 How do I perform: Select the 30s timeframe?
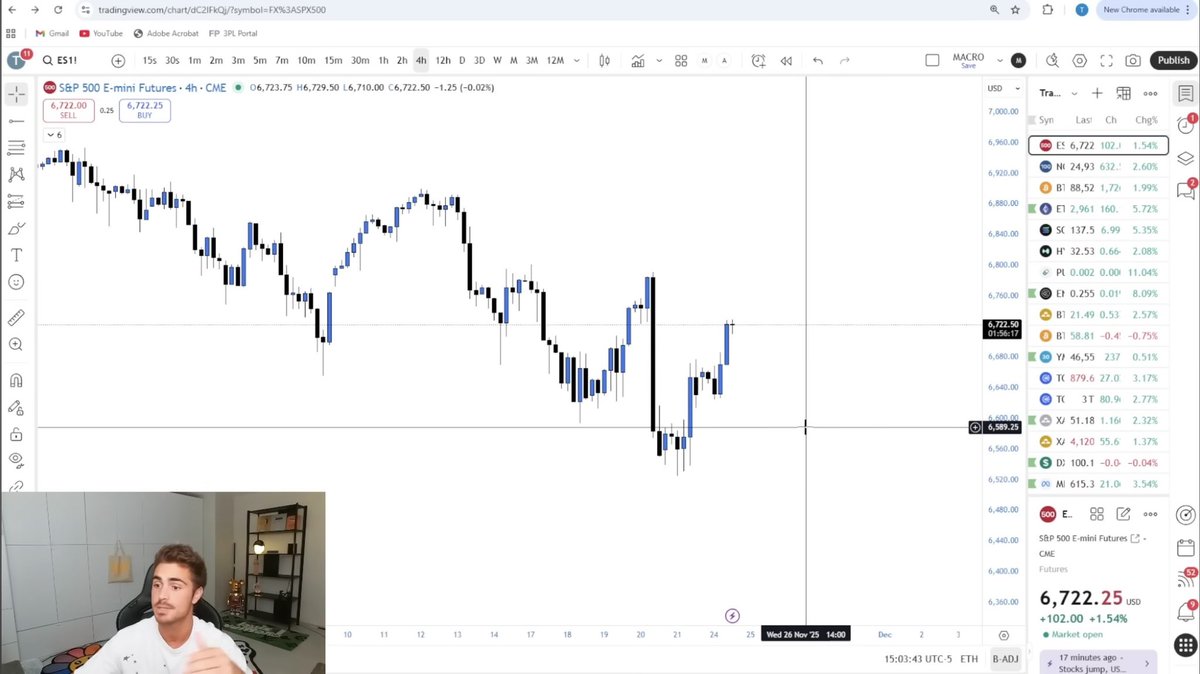click(x=172, y=60)
